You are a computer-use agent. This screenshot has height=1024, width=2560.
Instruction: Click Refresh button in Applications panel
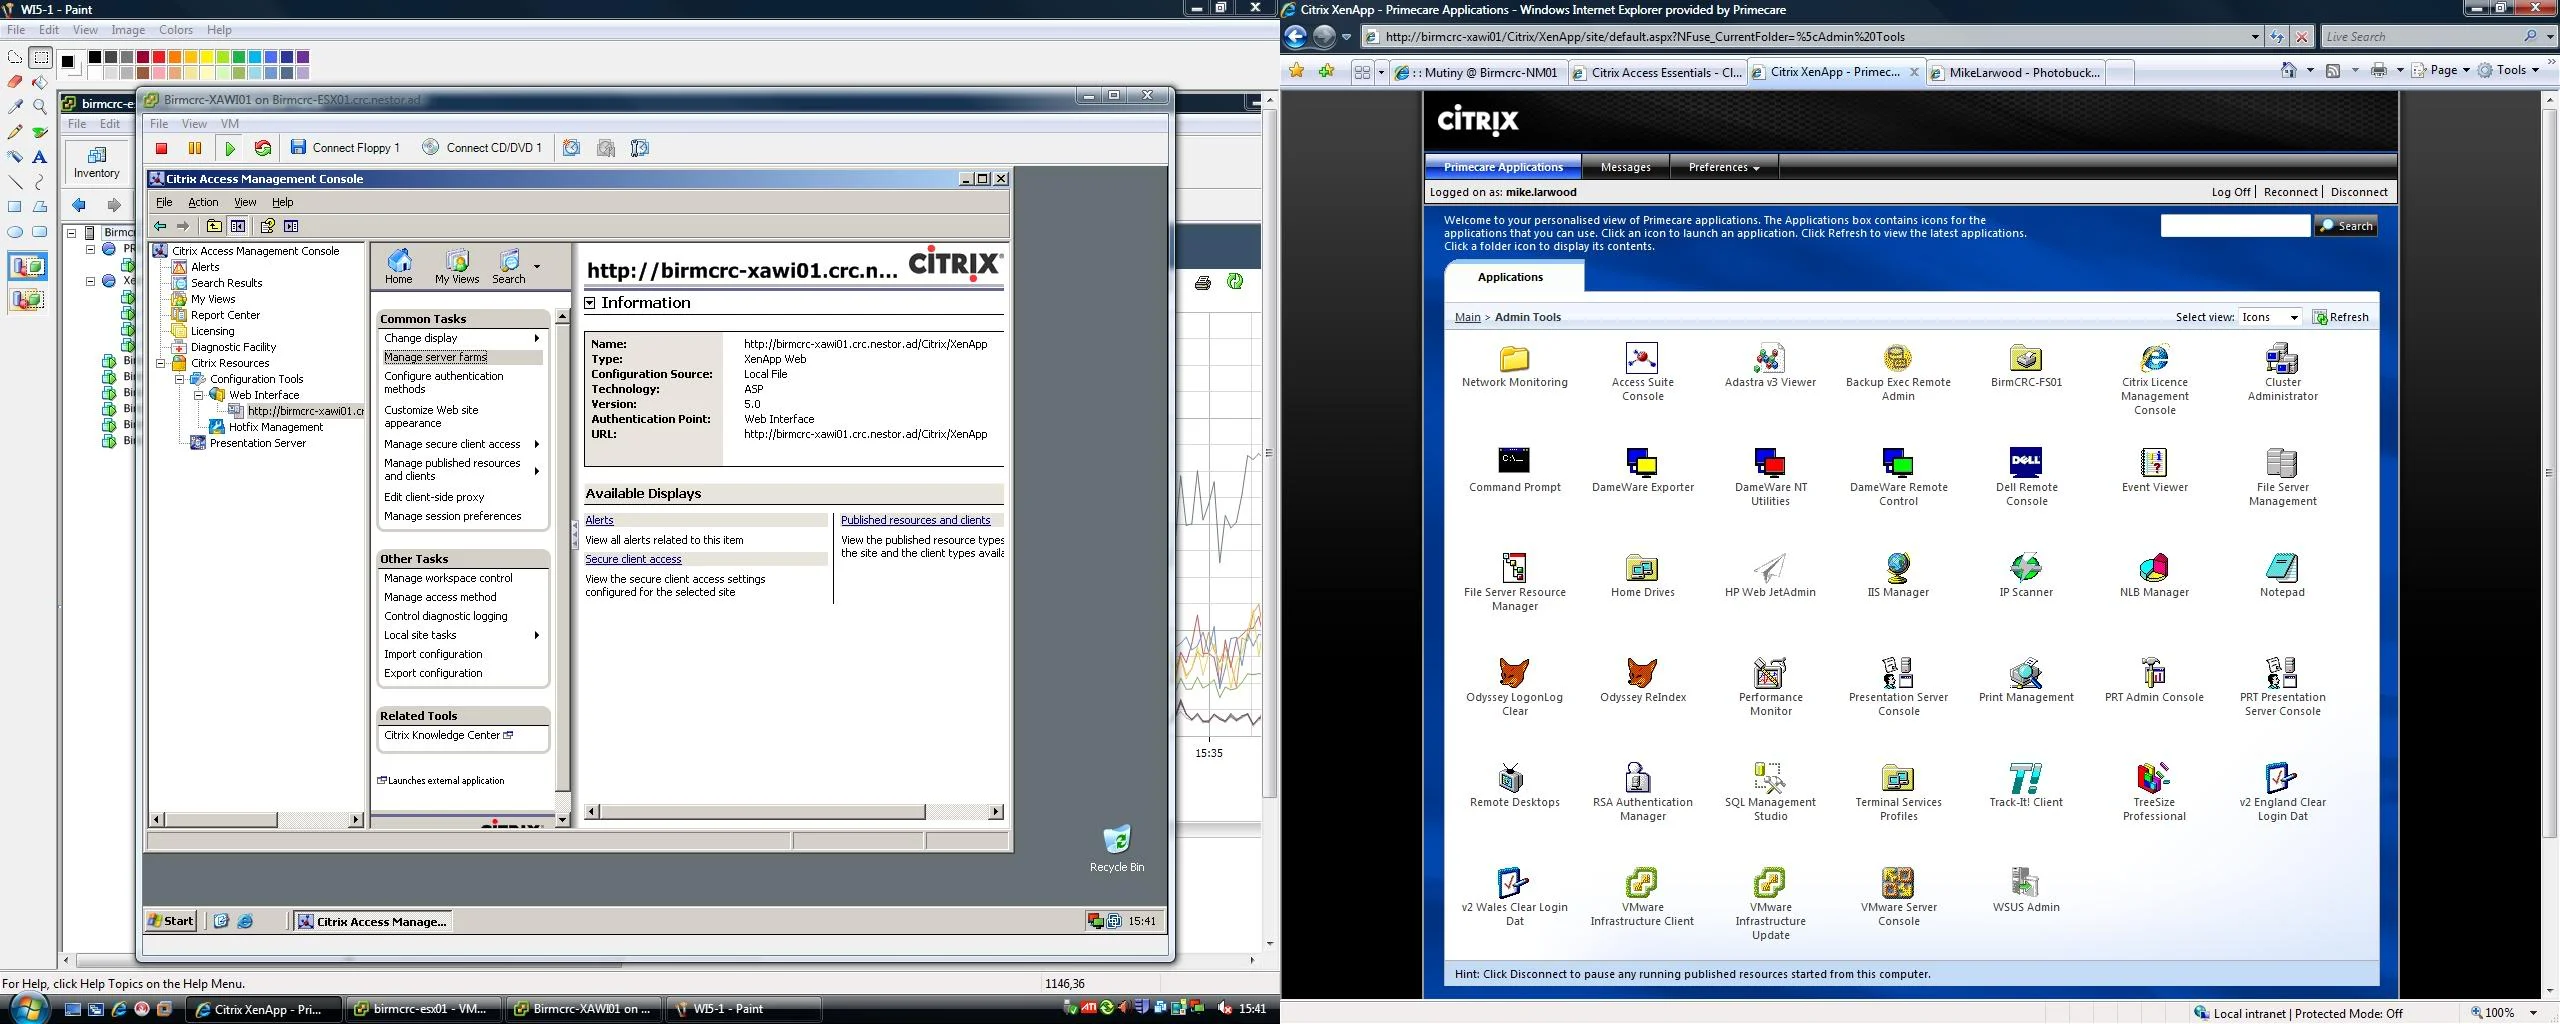click(2340, 317)
